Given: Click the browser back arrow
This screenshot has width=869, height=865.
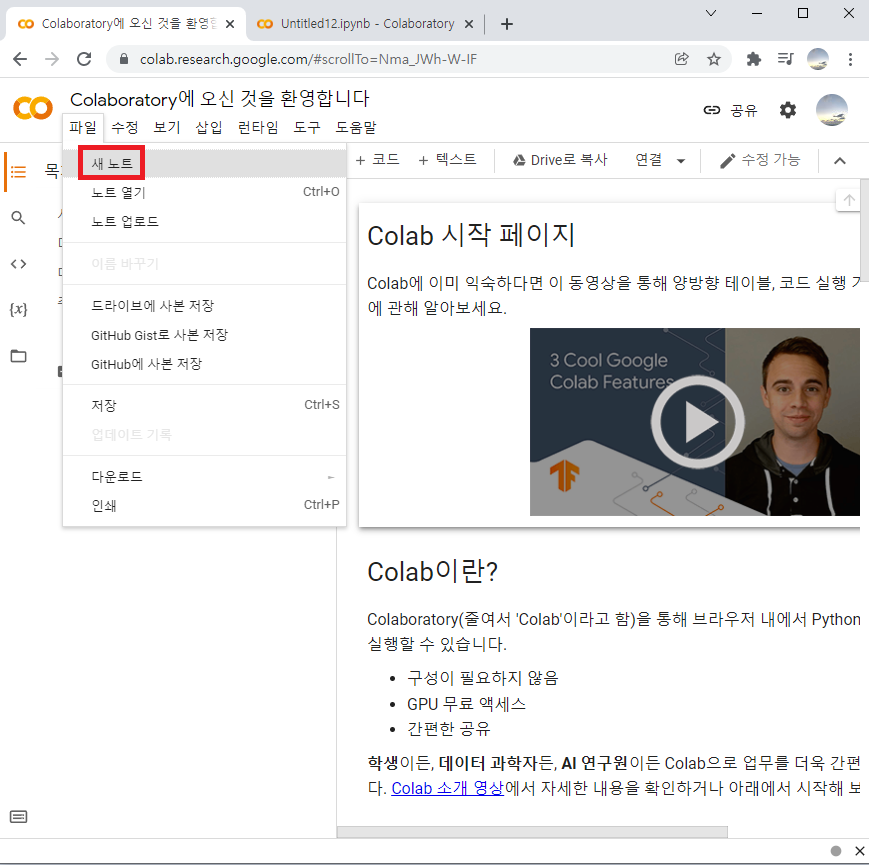Looking at the screenshot, I should [x=20, y=59].
